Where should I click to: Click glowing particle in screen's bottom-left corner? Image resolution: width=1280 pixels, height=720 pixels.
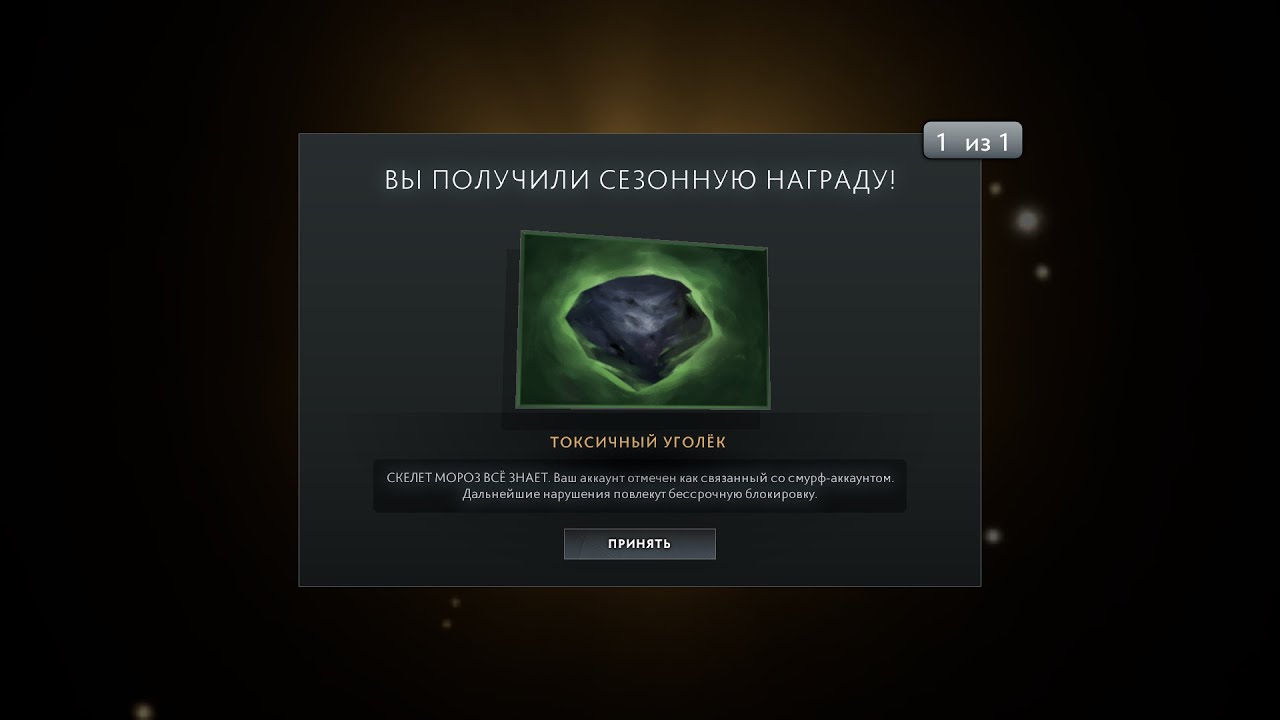tap(143, 710)
